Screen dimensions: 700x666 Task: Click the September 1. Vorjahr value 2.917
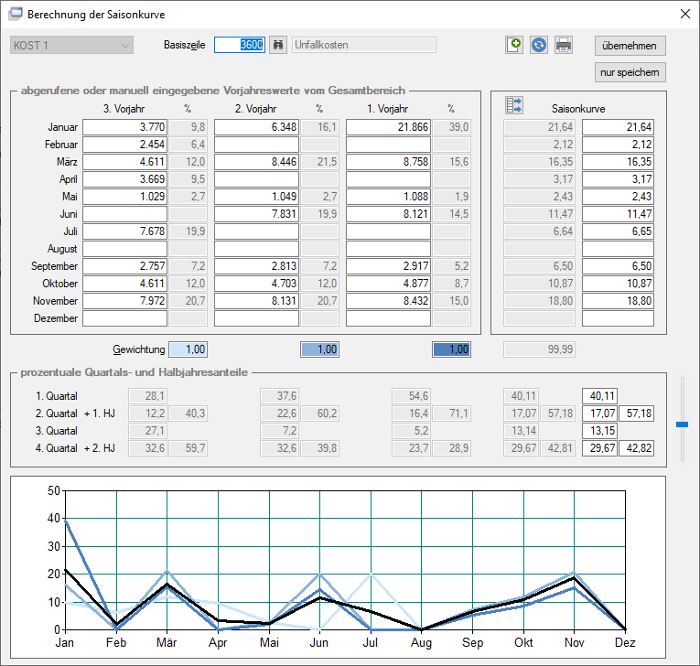point(388,266)
